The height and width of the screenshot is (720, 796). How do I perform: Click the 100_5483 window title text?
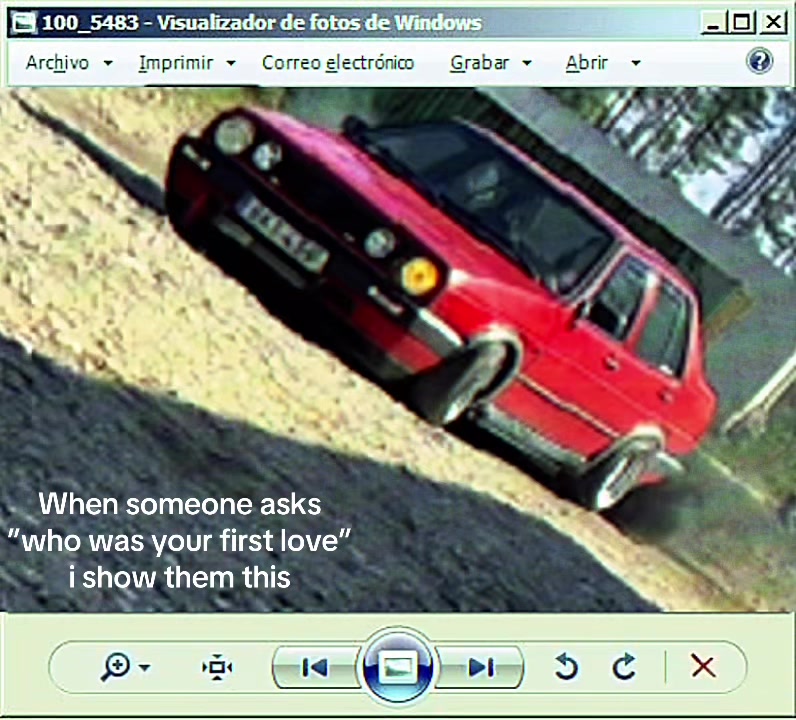pyautogui.click(x=90, y=23)
